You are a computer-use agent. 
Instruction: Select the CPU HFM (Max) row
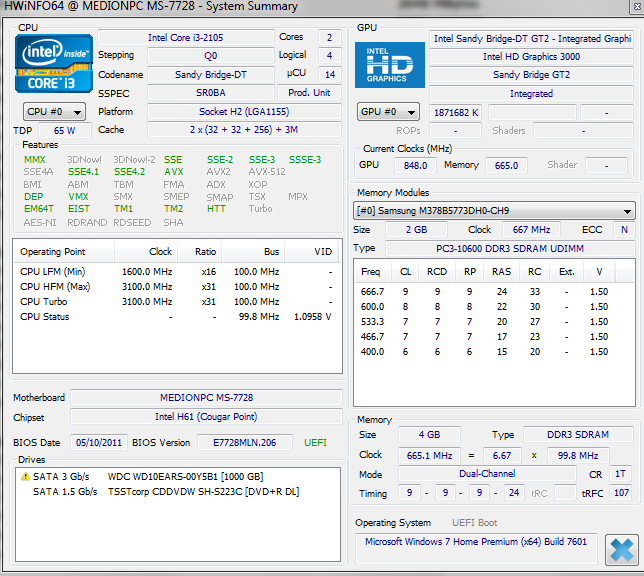click(x=177, y=287)
